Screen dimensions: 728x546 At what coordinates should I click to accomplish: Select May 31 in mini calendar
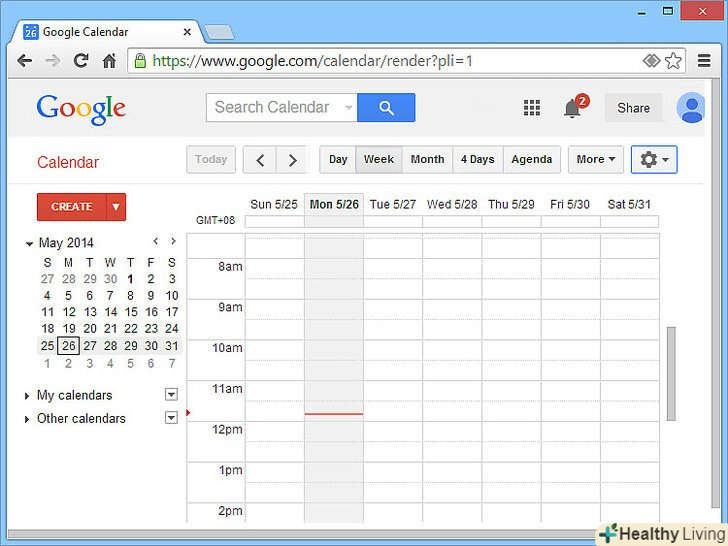coord(172,346)
